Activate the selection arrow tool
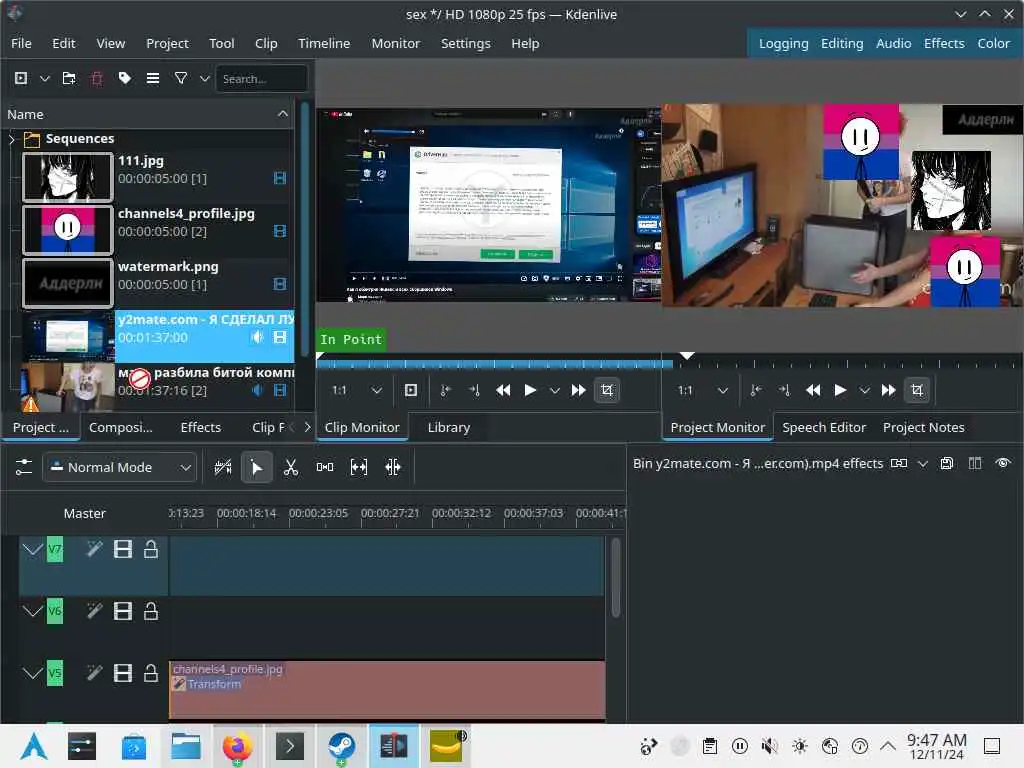 (x=257, y=467)
